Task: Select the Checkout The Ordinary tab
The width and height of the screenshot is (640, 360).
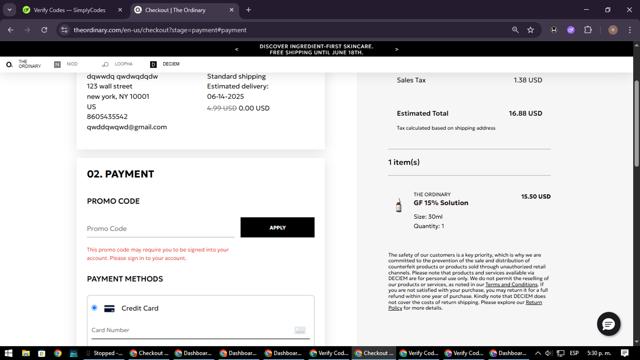Action: pyautogui.click(x=184, y=10)
